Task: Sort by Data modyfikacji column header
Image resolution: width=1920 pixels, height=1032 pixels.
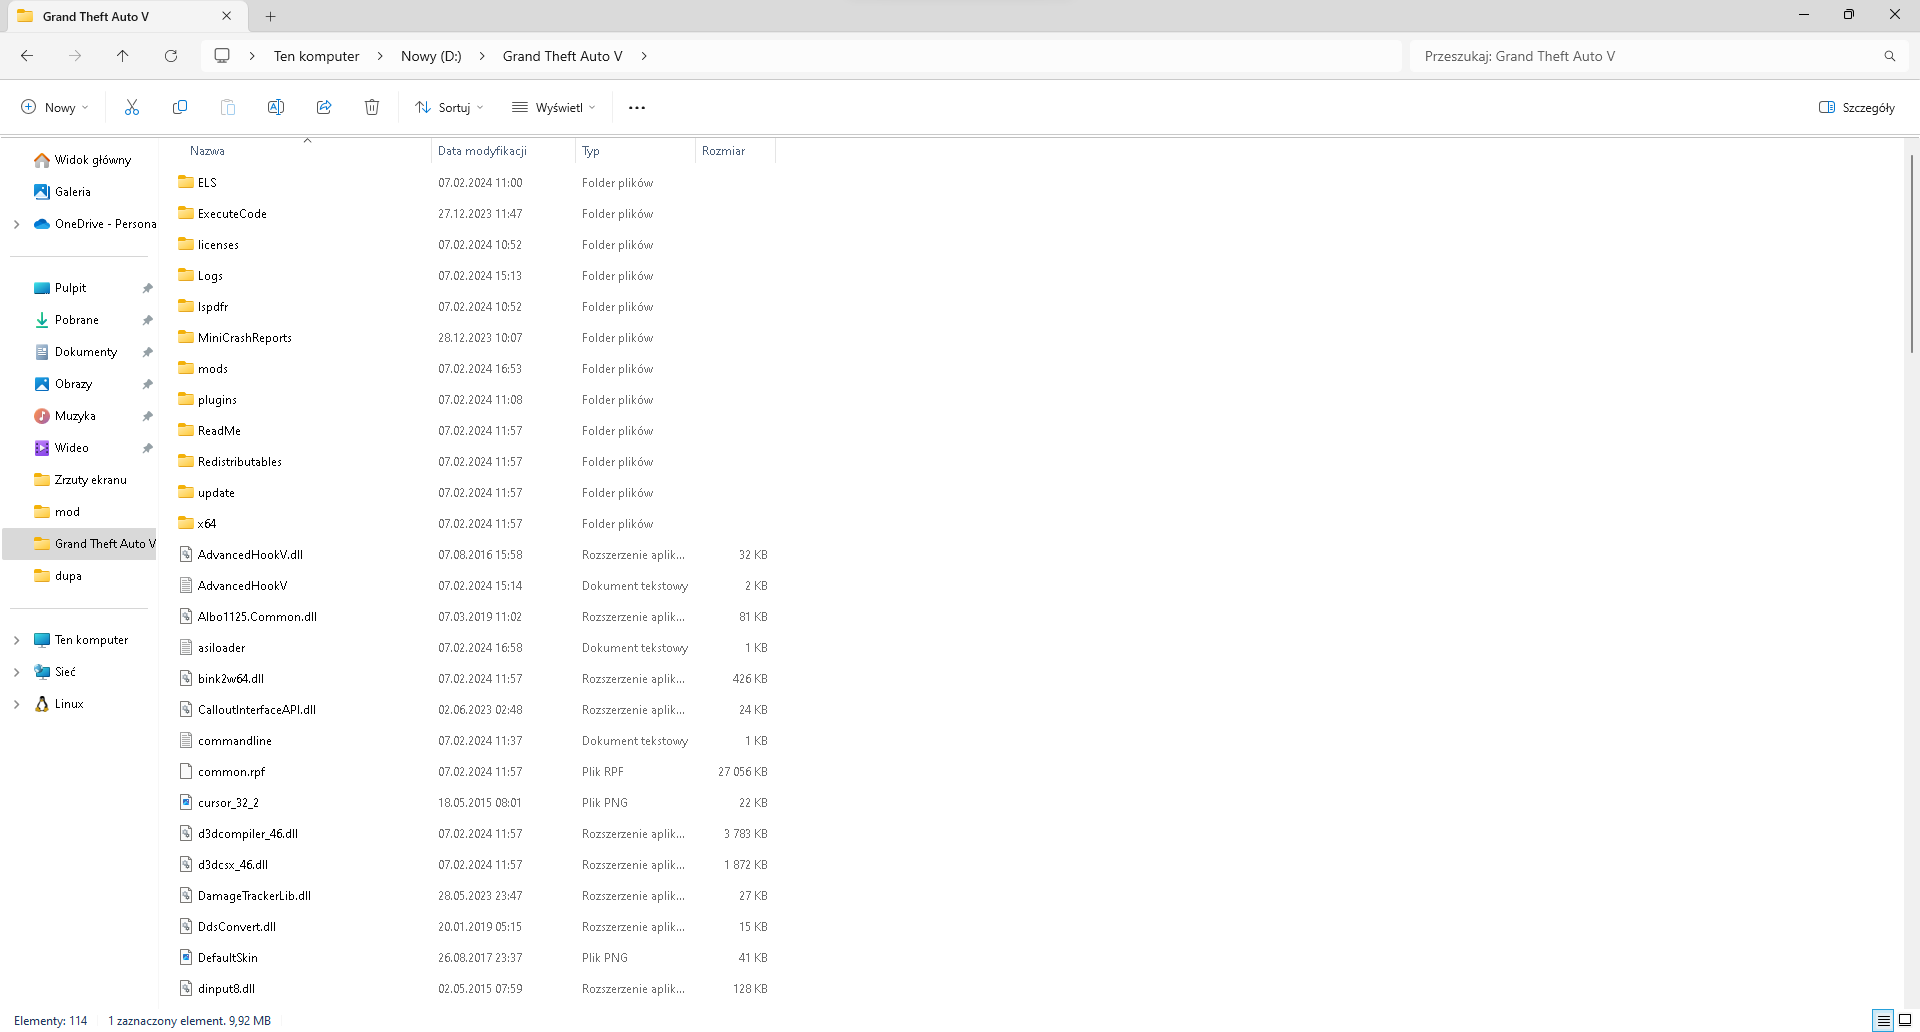Action: click(503, 151)
